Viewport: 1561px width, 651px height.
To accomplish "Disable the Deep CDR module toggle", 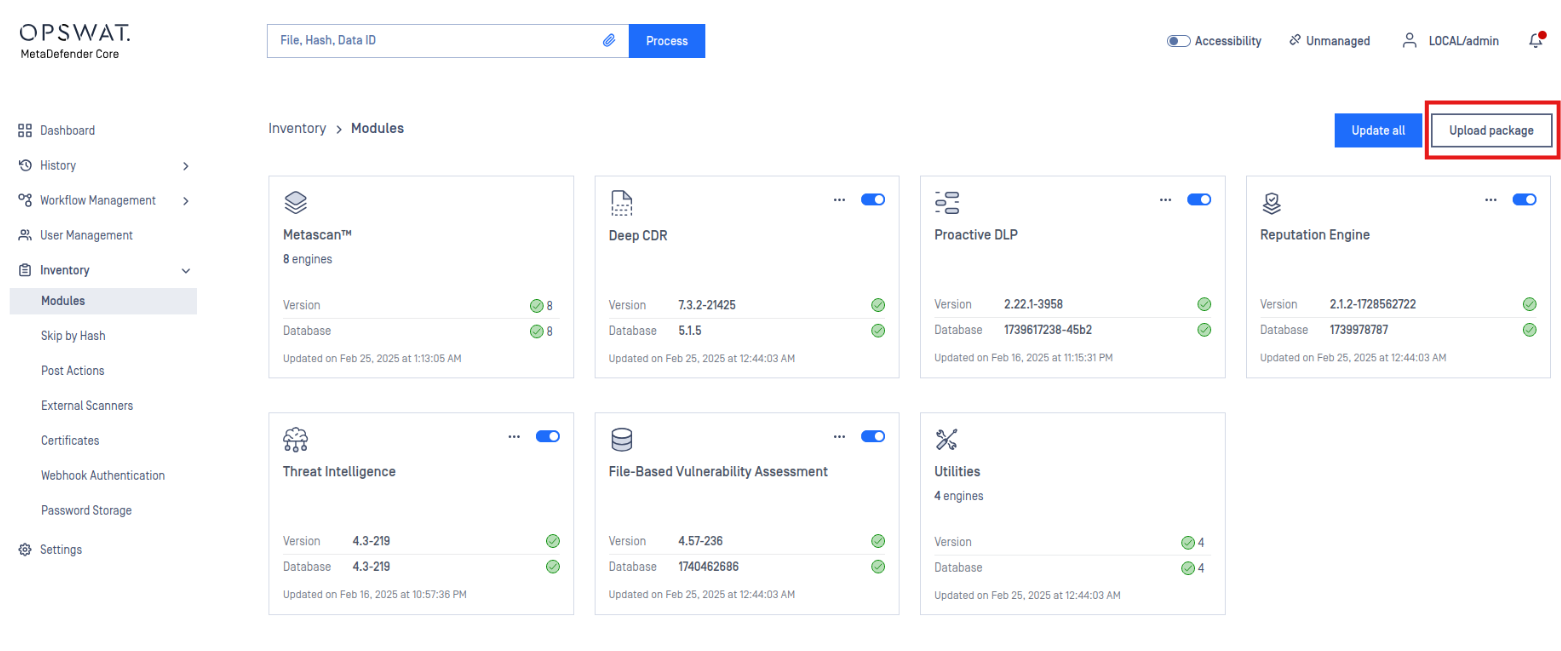I will 873,200.
